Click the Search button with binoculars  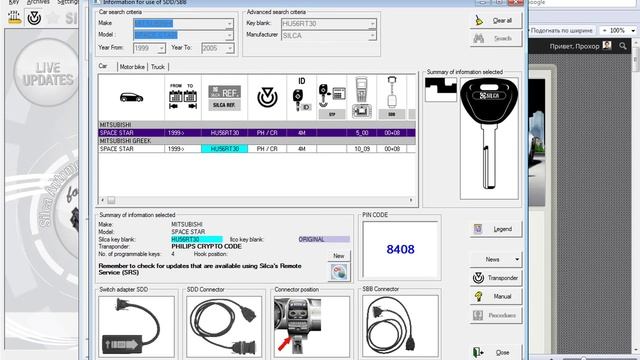point(496,38)
